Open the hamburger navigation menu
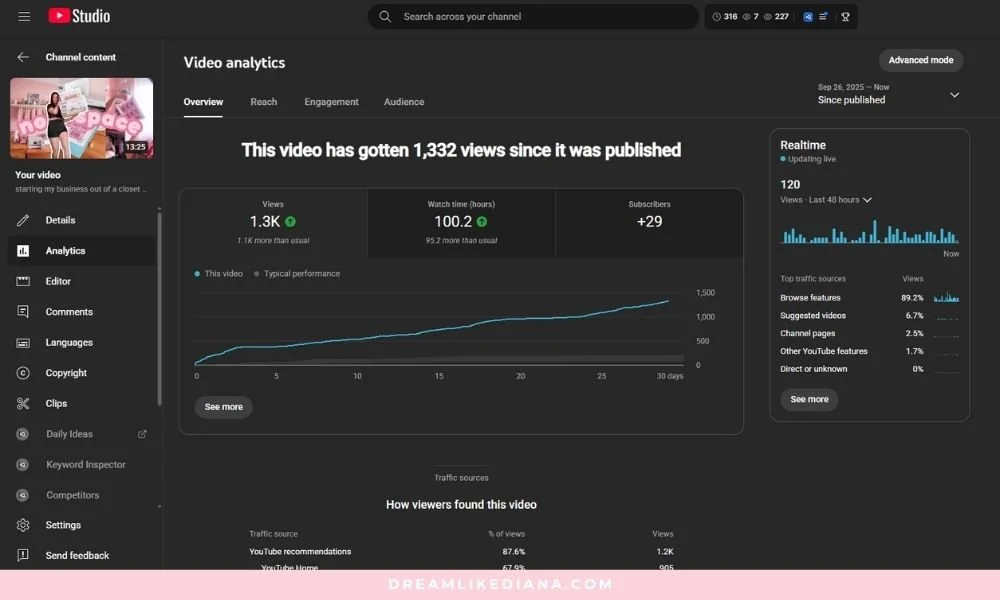Viewport: 1000px width, 600px height. [24, 17]
